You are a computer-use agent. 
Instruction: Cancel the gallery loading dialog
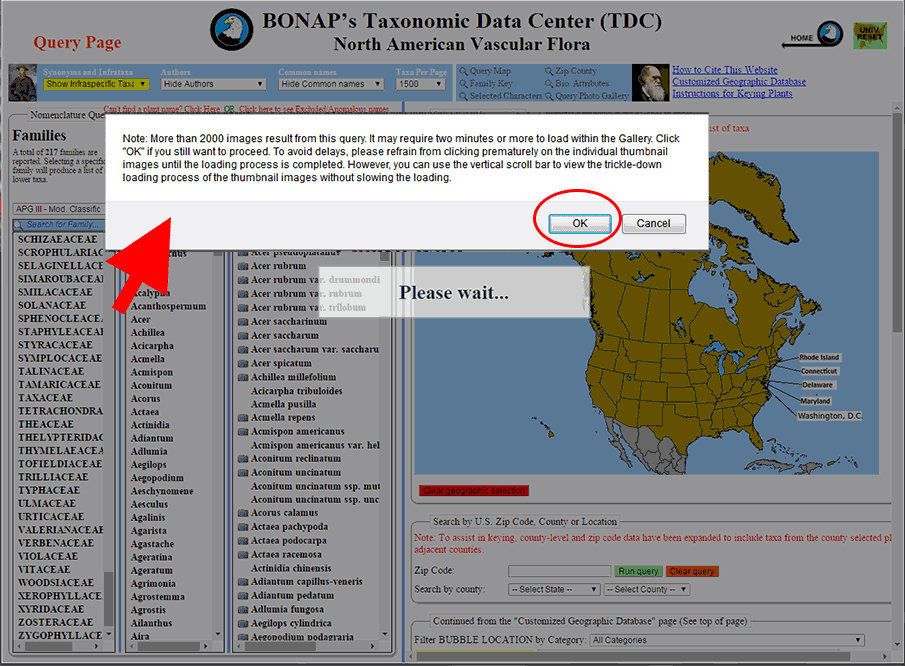(653, 223)
